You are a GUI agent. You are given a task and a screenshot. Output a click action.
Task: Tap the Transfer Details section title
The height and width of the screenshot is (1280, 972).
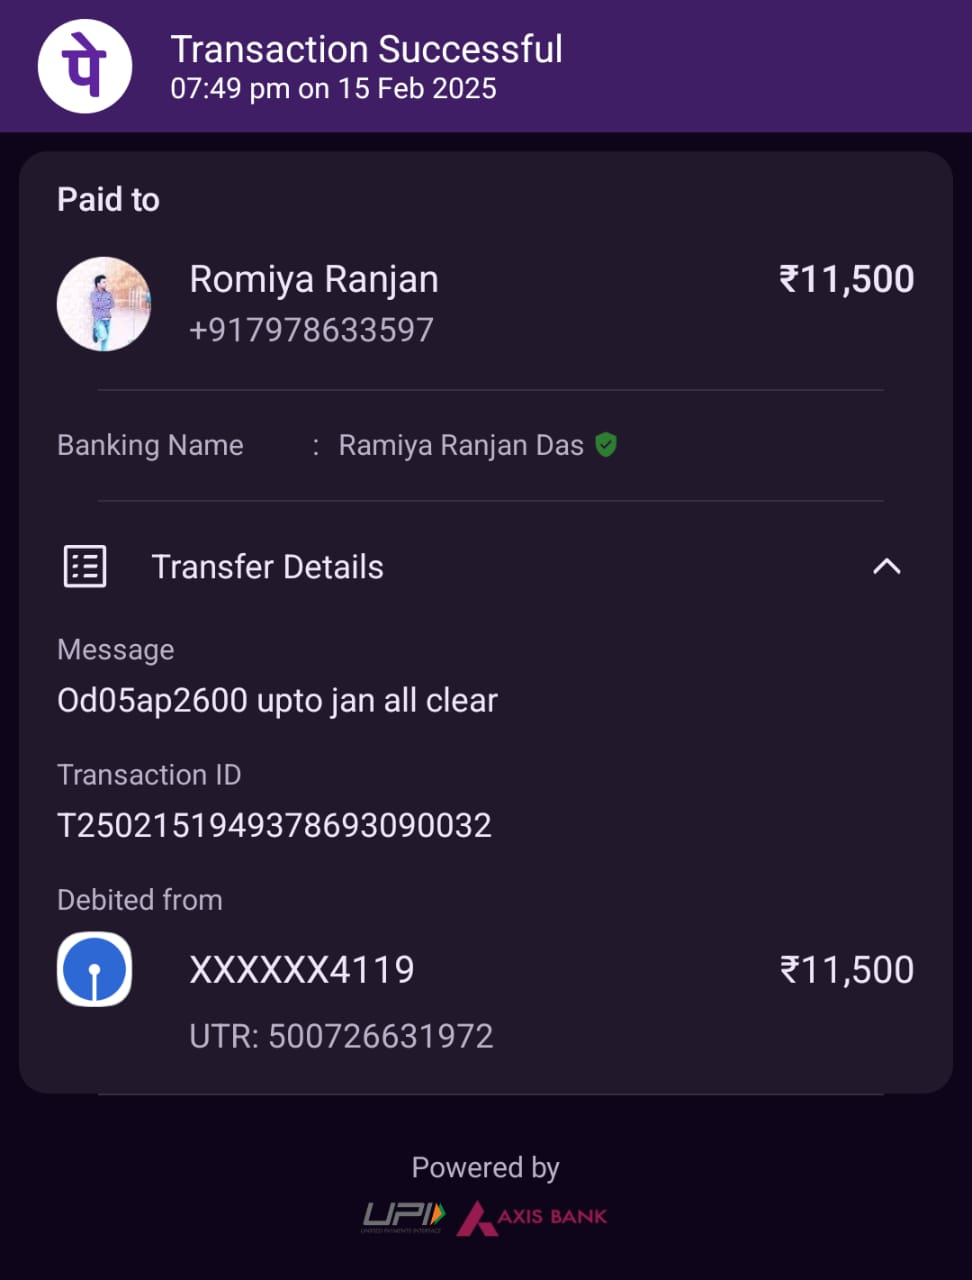point(267,567)
